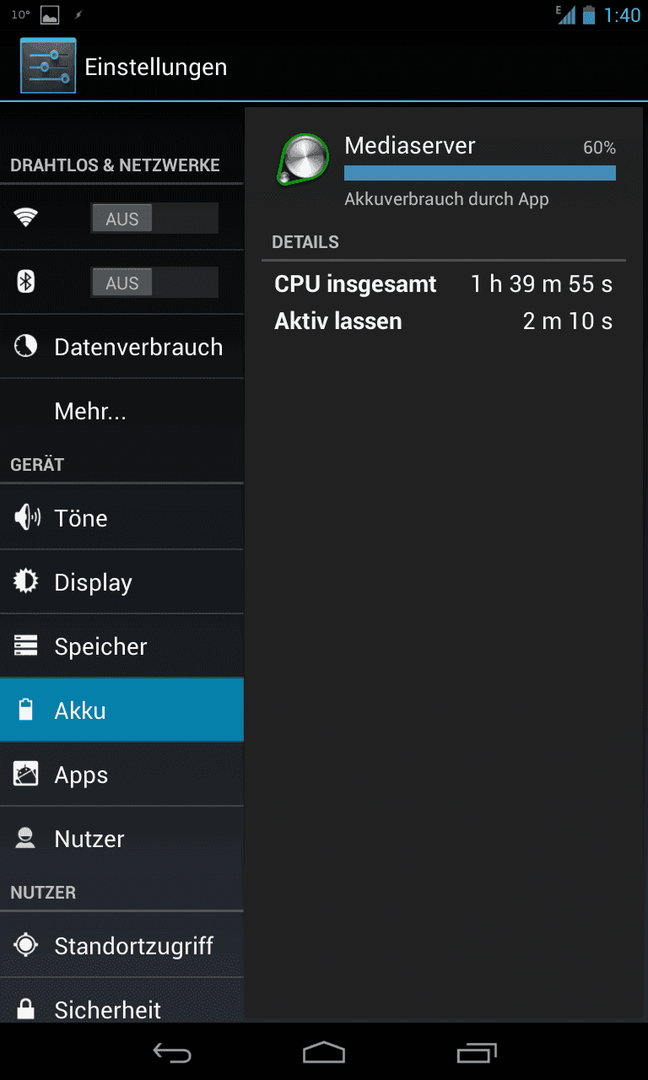Toggle the Bluetooth AUS switch
Image resolution: width=648 pixels, height=1080 pixels.
[x=154, y=282]
